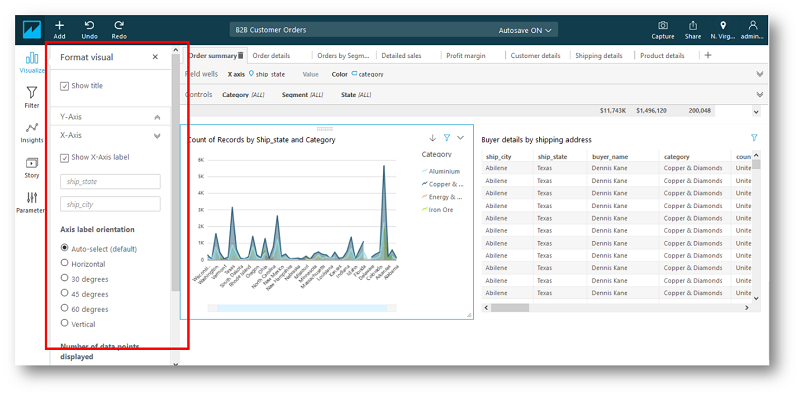Click the Undo icon
Screen dimensions: 800x396
(x=89, y=25)
